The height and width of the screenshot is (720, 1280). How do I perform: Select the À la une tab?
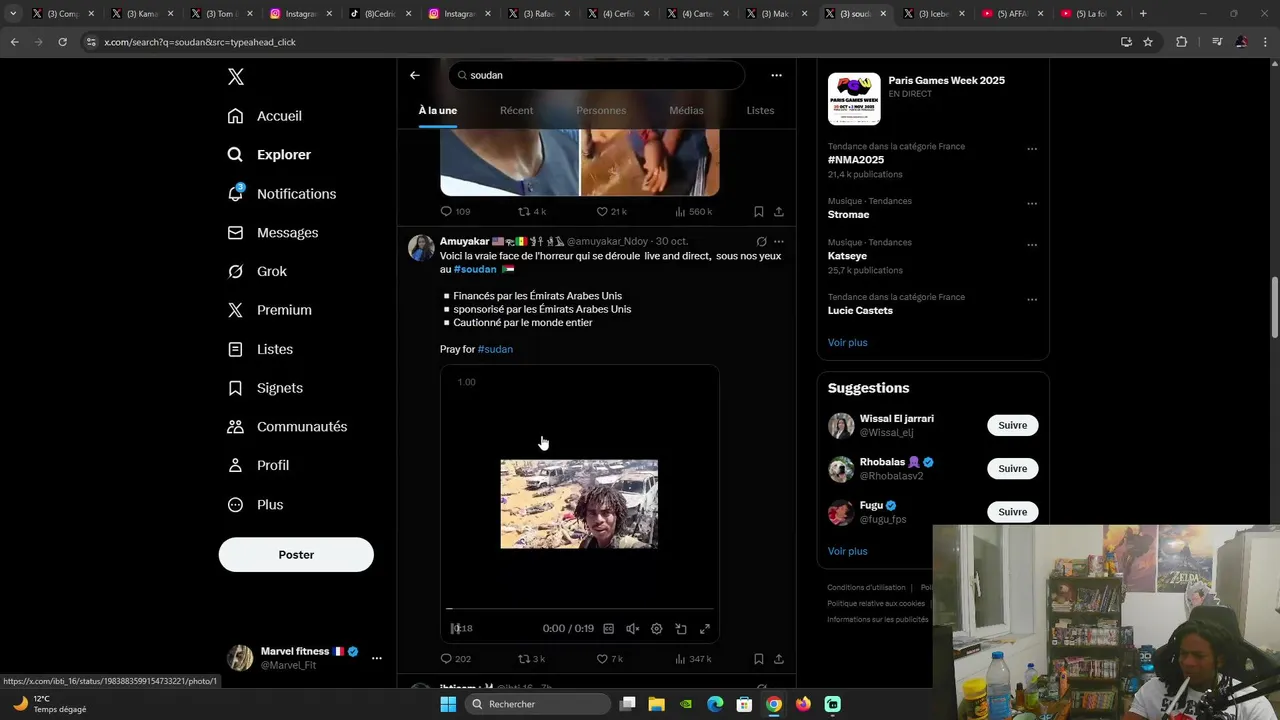(x=438, y=110)
